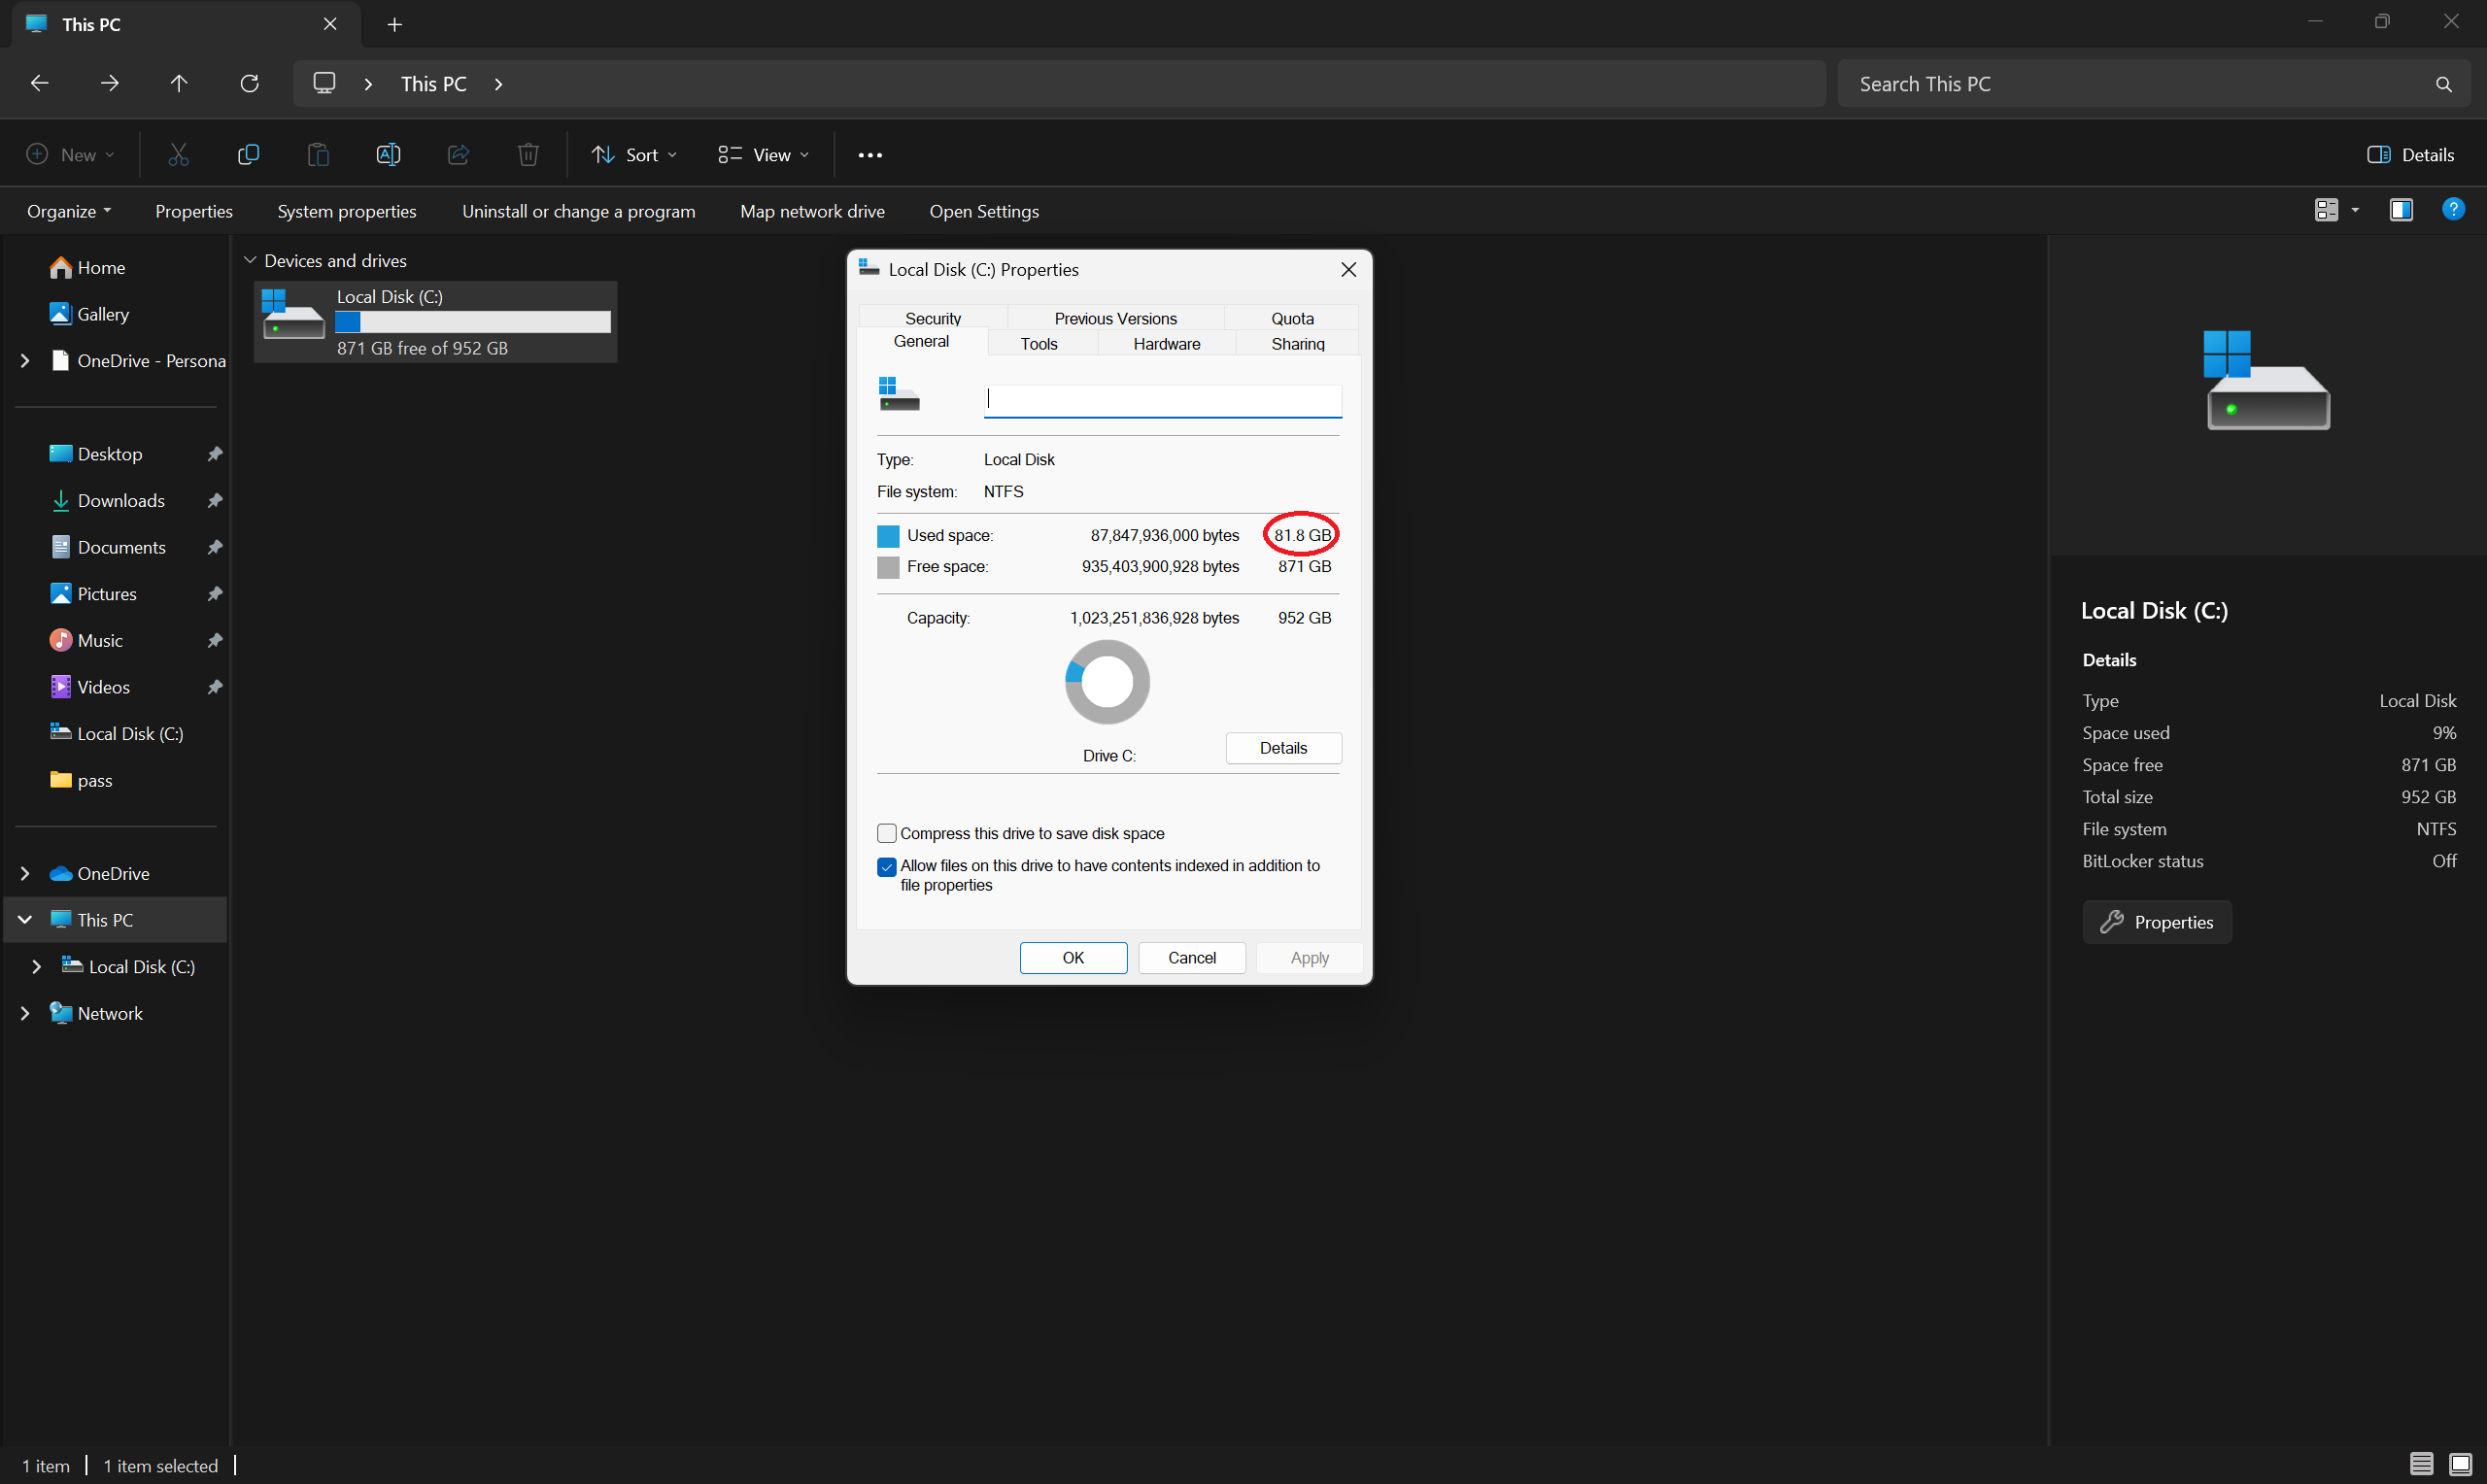Open the Security tab

(932, 318)
